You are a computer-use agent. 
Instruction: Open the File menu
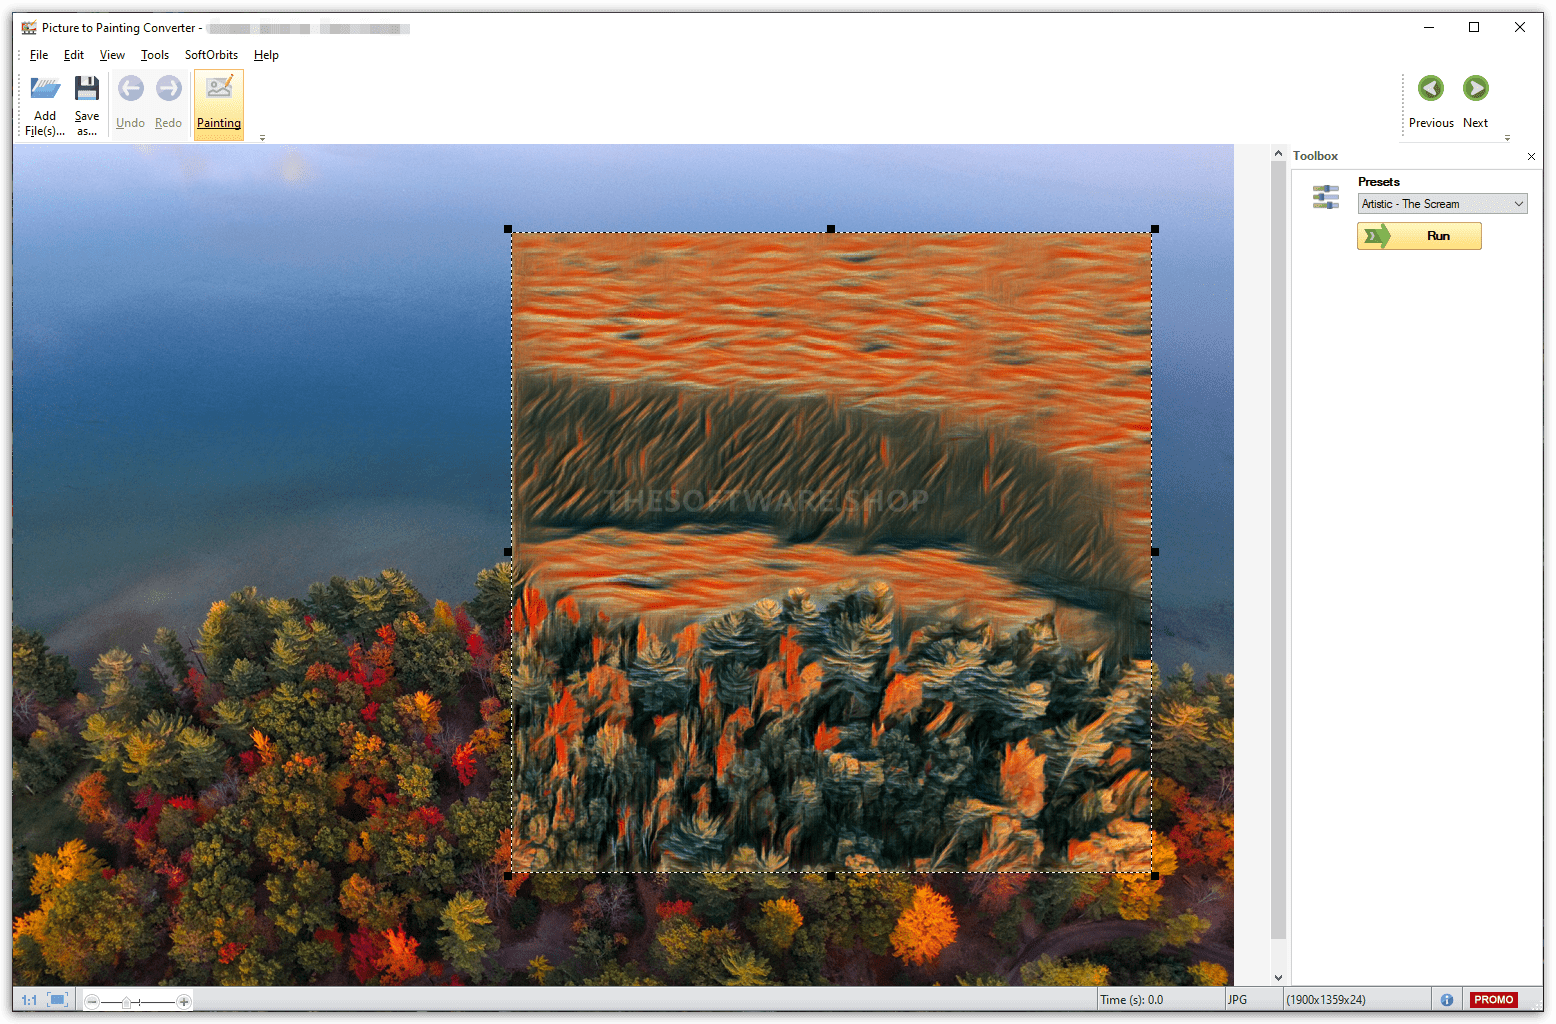pyautogui.click(x=39, y=55)
